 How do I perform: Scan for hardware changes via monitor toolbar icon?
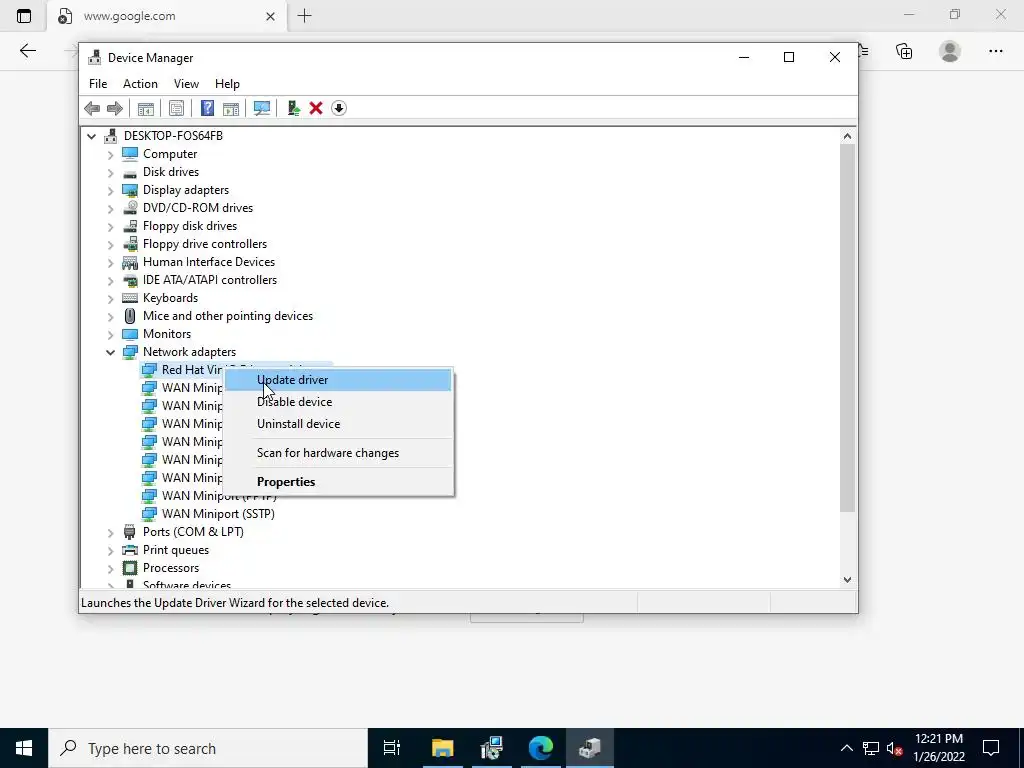click(x=262, y=108)
